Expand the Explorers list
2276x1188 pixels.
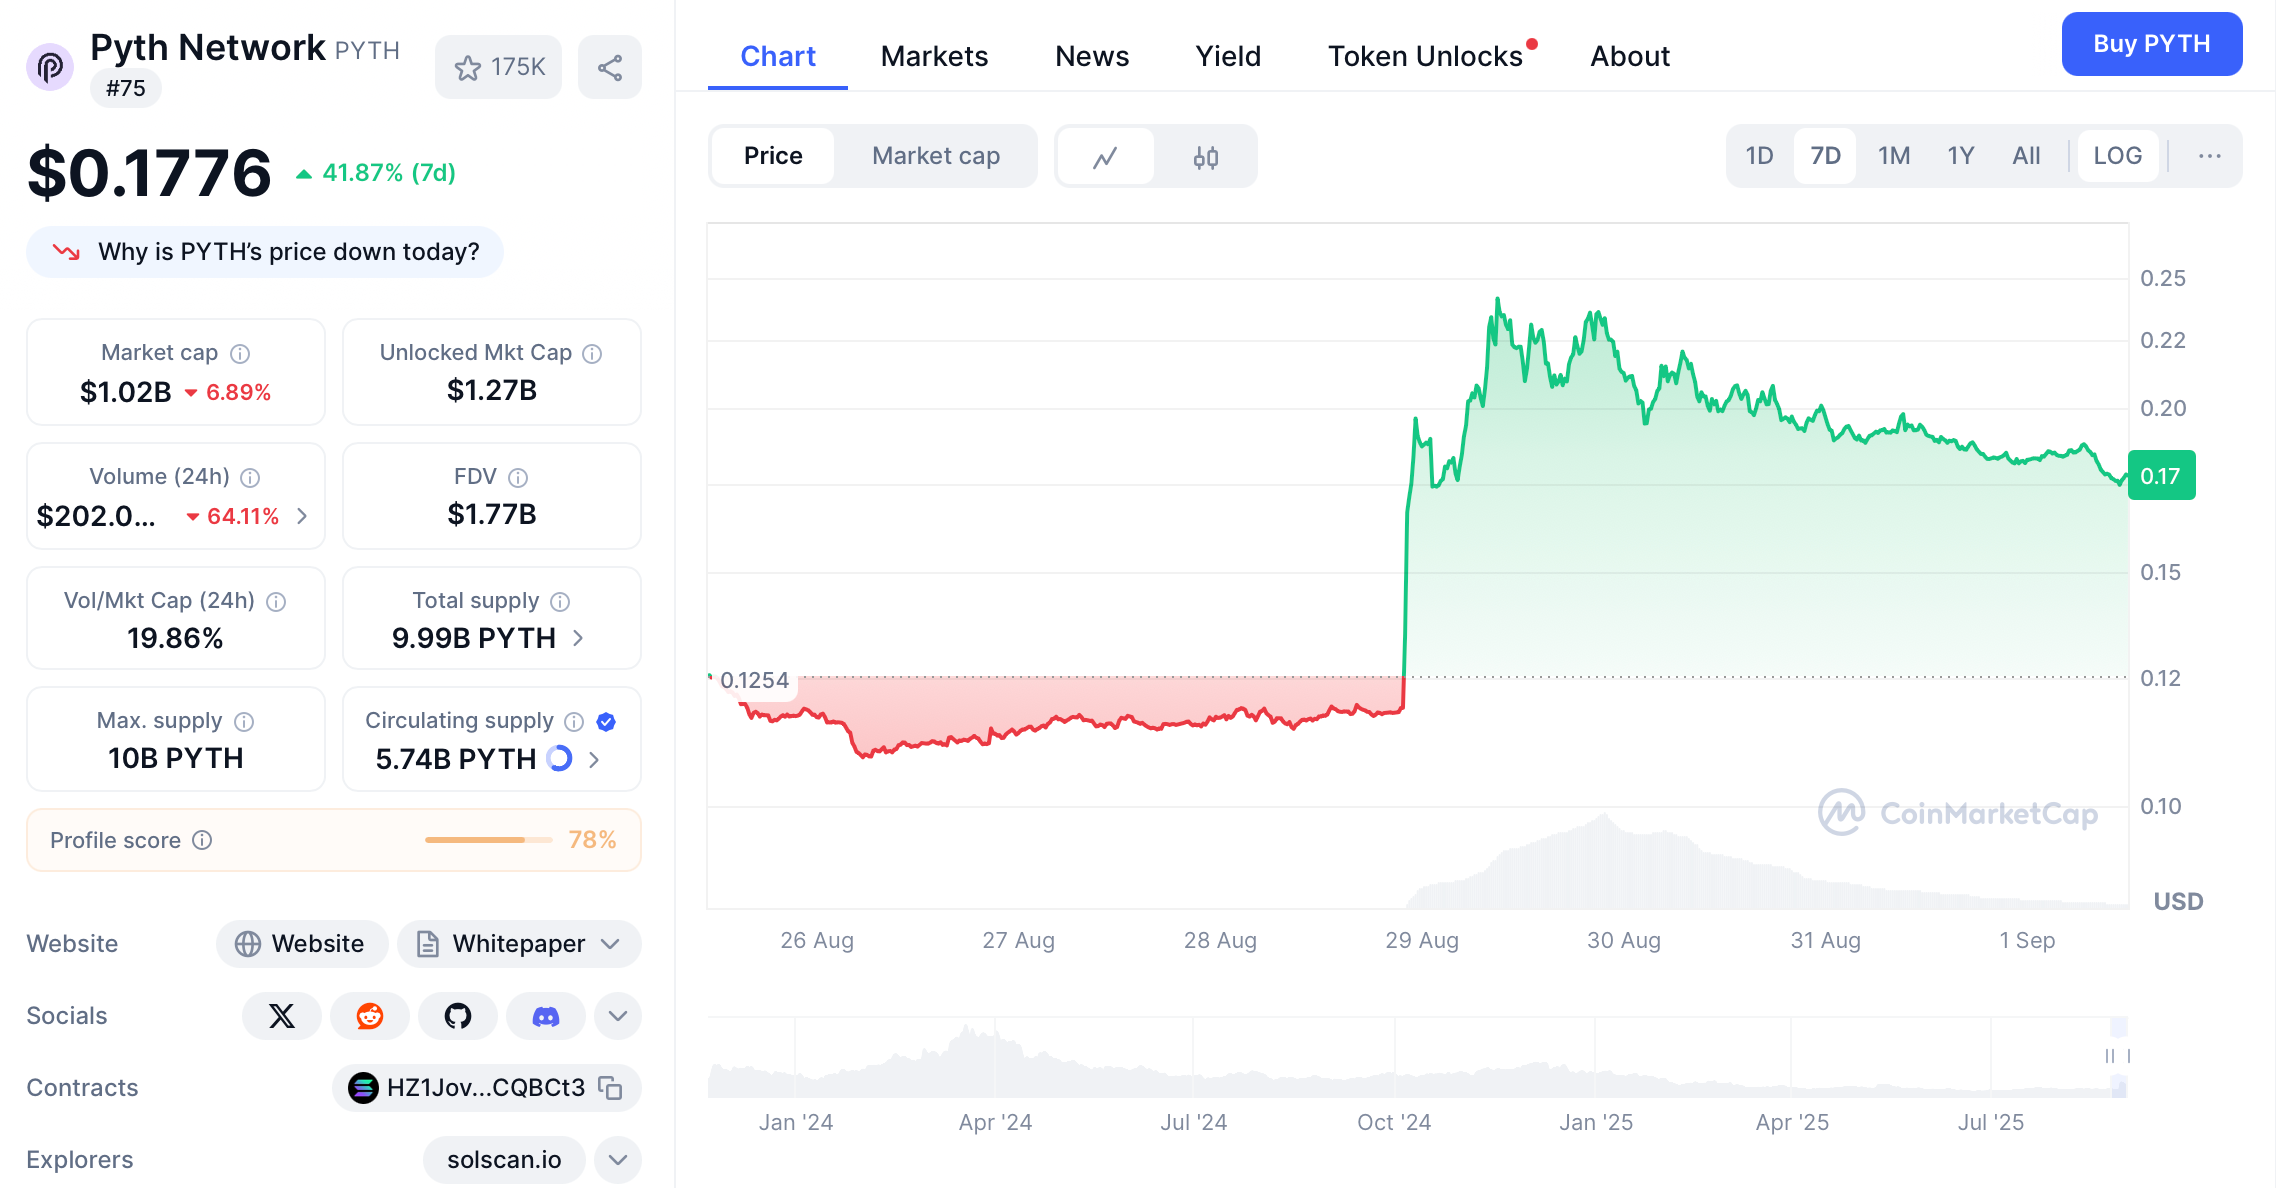(x=617, y=1160)
